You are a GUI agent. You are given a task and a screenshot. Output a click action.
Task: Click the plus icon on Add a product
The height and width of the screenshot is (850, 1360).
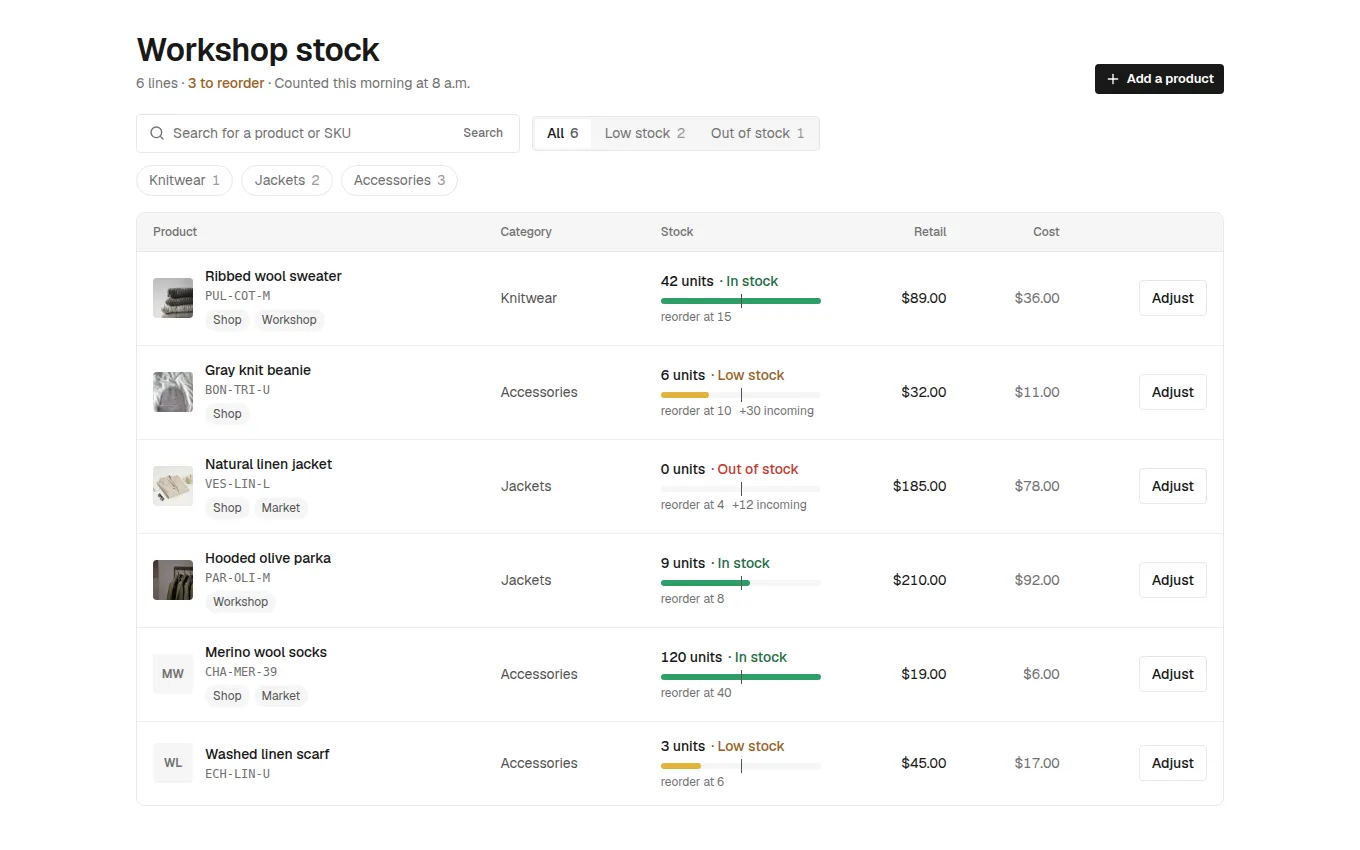click(1113, 79)
